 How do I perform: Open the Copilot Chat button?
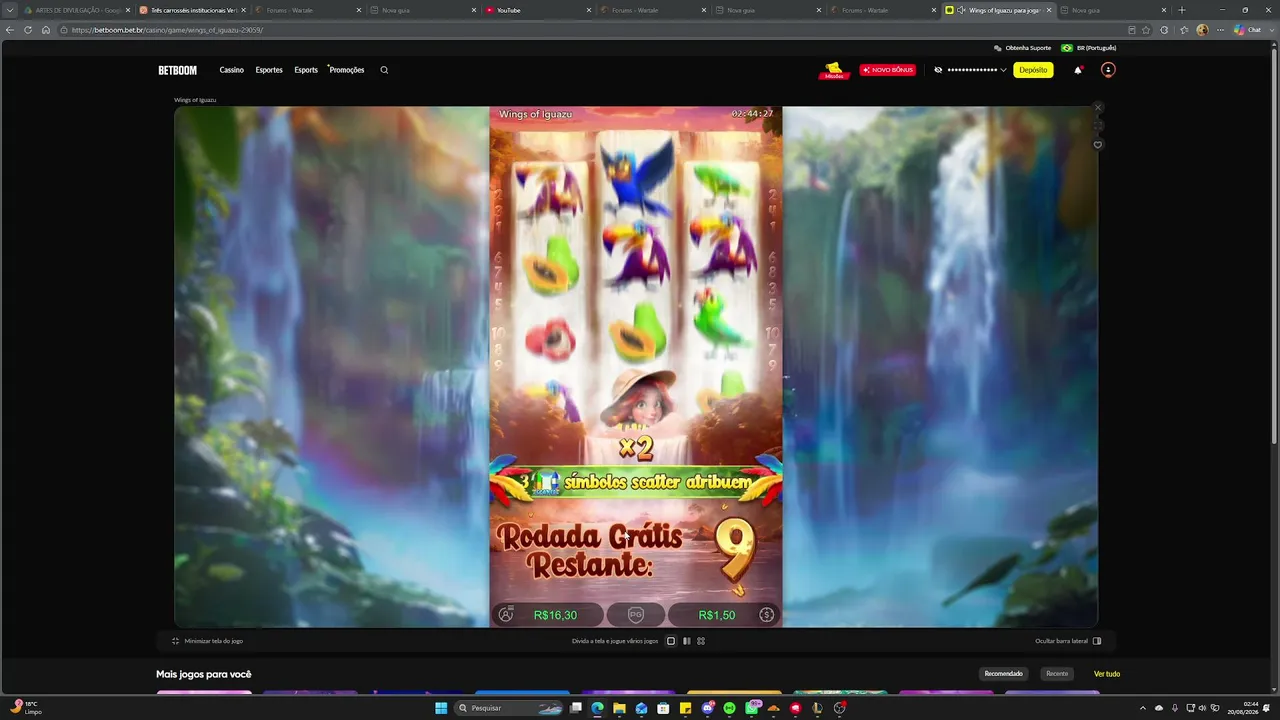[1247, 30]
